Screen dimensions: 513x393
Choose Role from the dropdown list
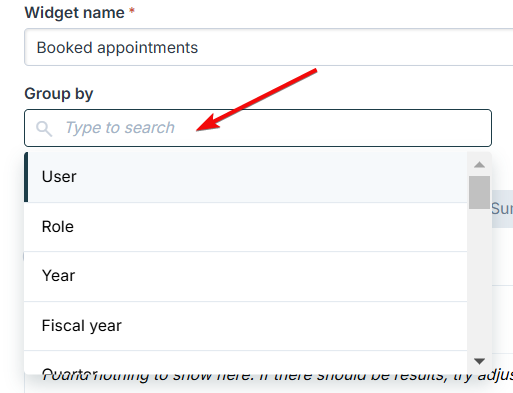pos(245,227)
